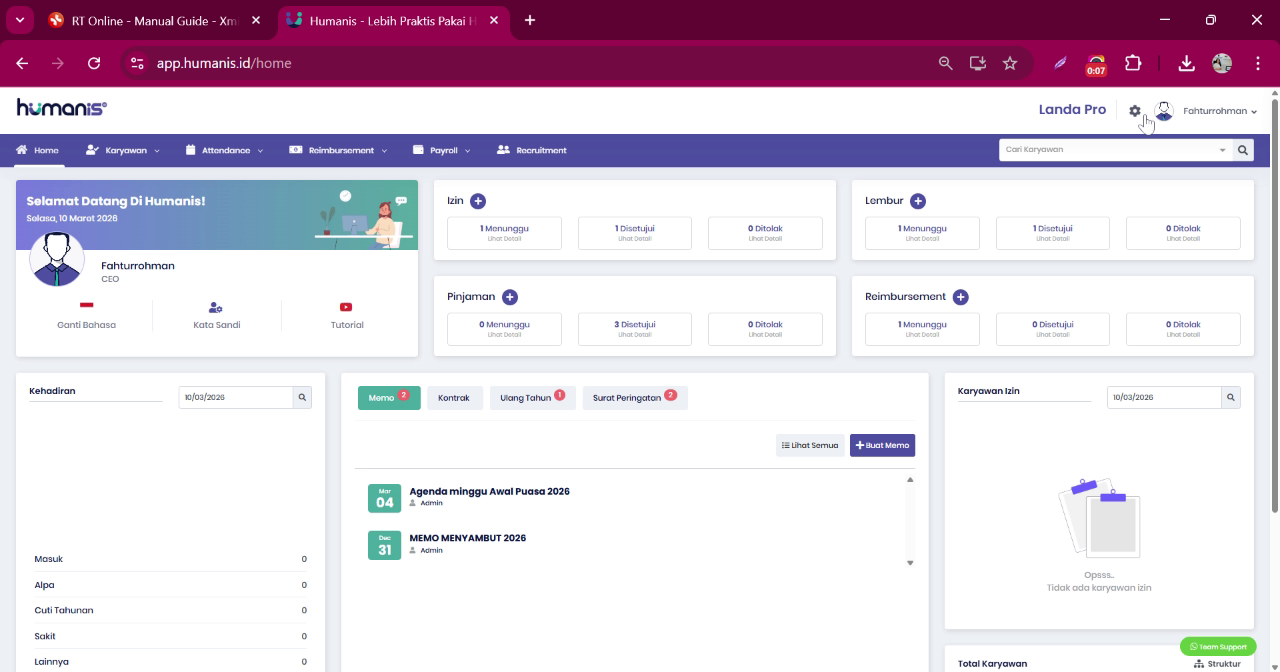Screen dimensions: 1280x672
Task: Select the Ulang Tahun tab
Action: pyautogui.click(x=532, y=398)
